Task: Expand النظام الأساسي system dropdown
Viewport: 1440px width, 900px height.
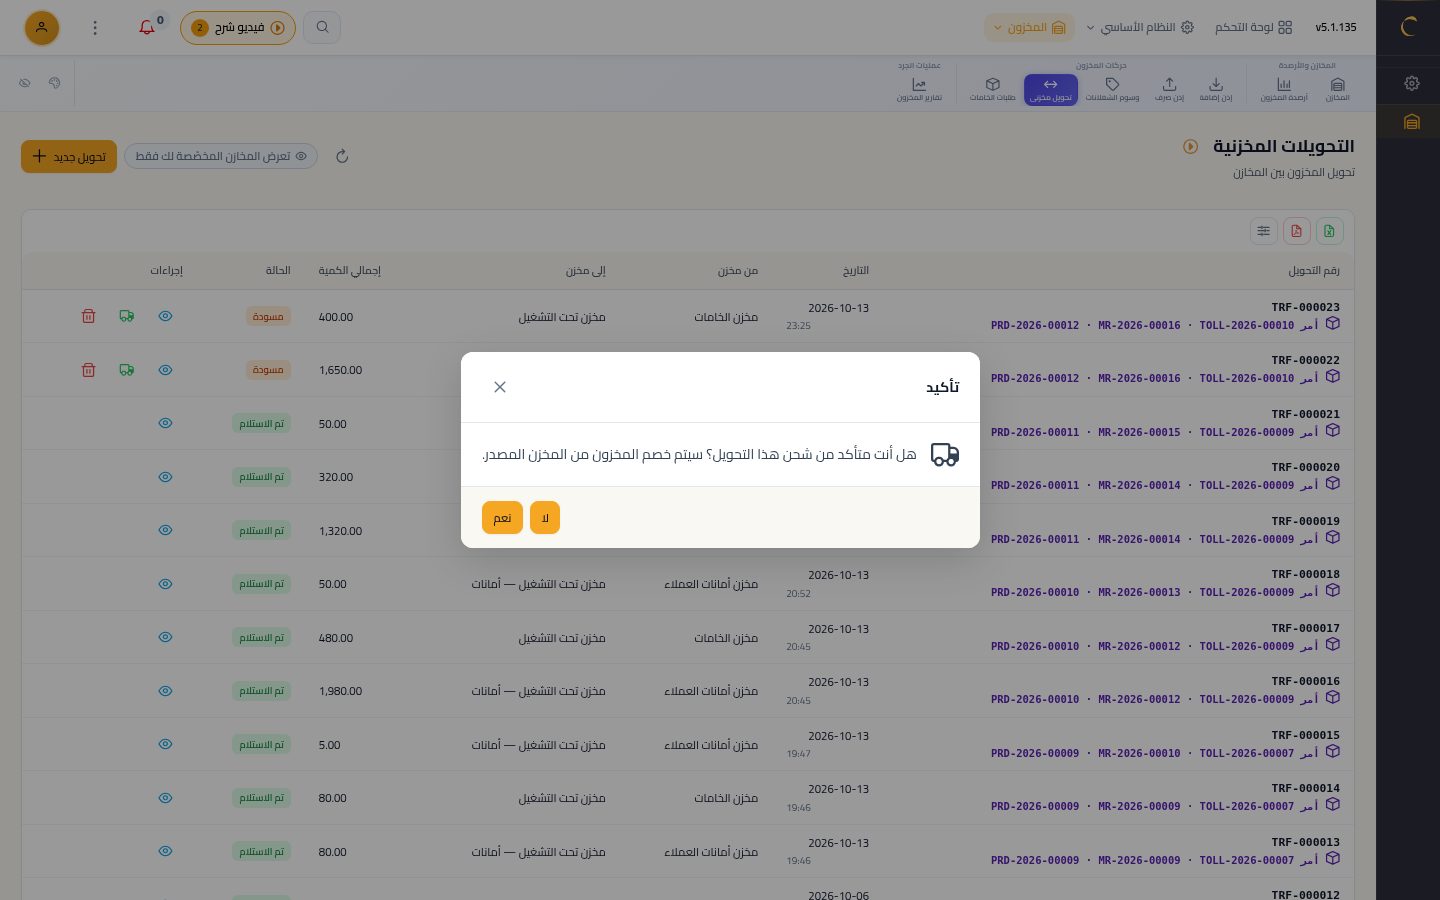Action: coord(1140,28)
